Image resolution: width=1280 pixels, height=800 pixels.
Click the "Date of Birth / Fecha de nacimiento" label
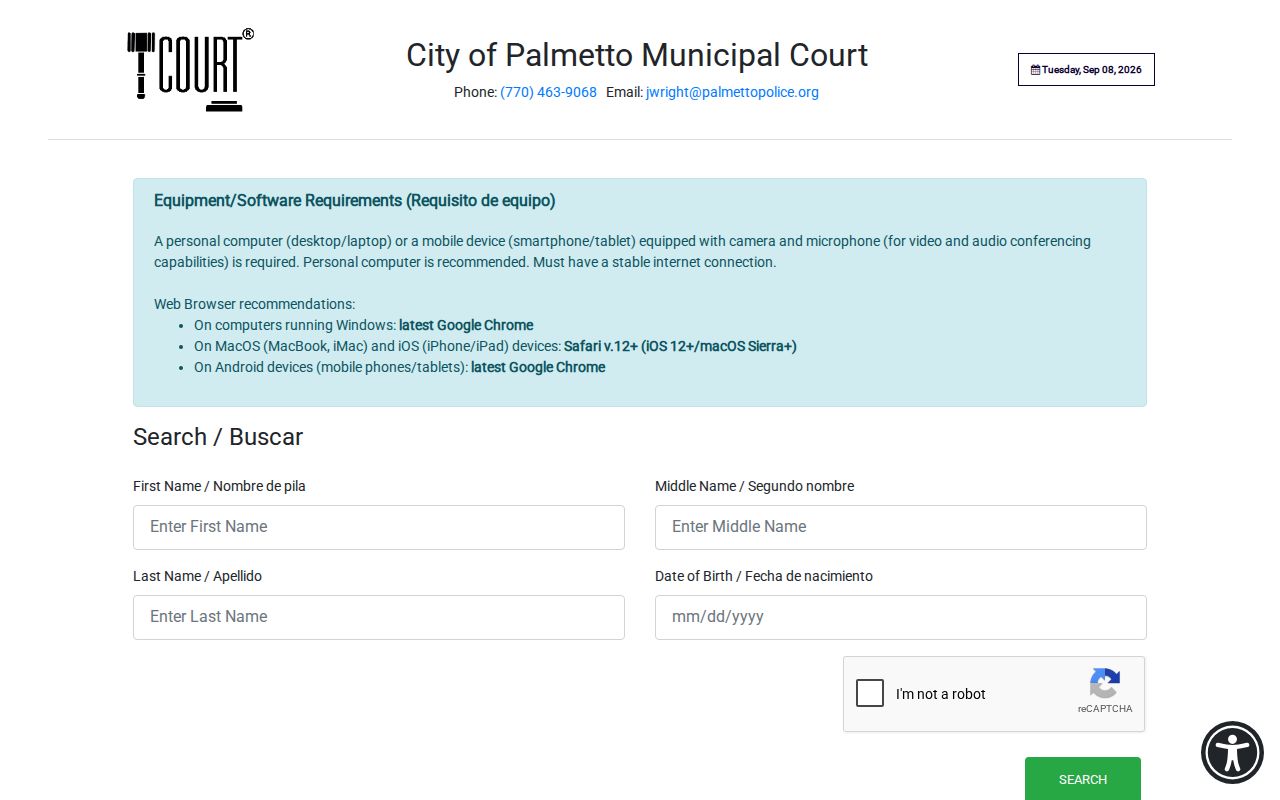click(x=764, y=576)
